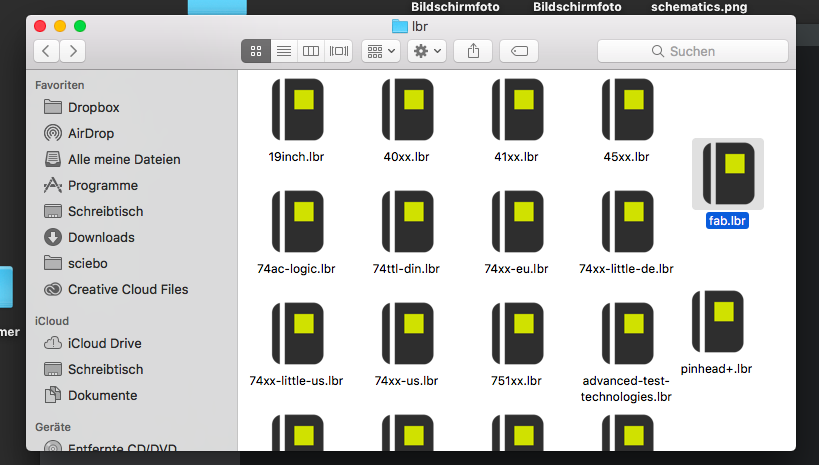Click the Geräte sidebar heading
Image resolution: width=819 pixels, height=465 pixels.
[53, 427]
